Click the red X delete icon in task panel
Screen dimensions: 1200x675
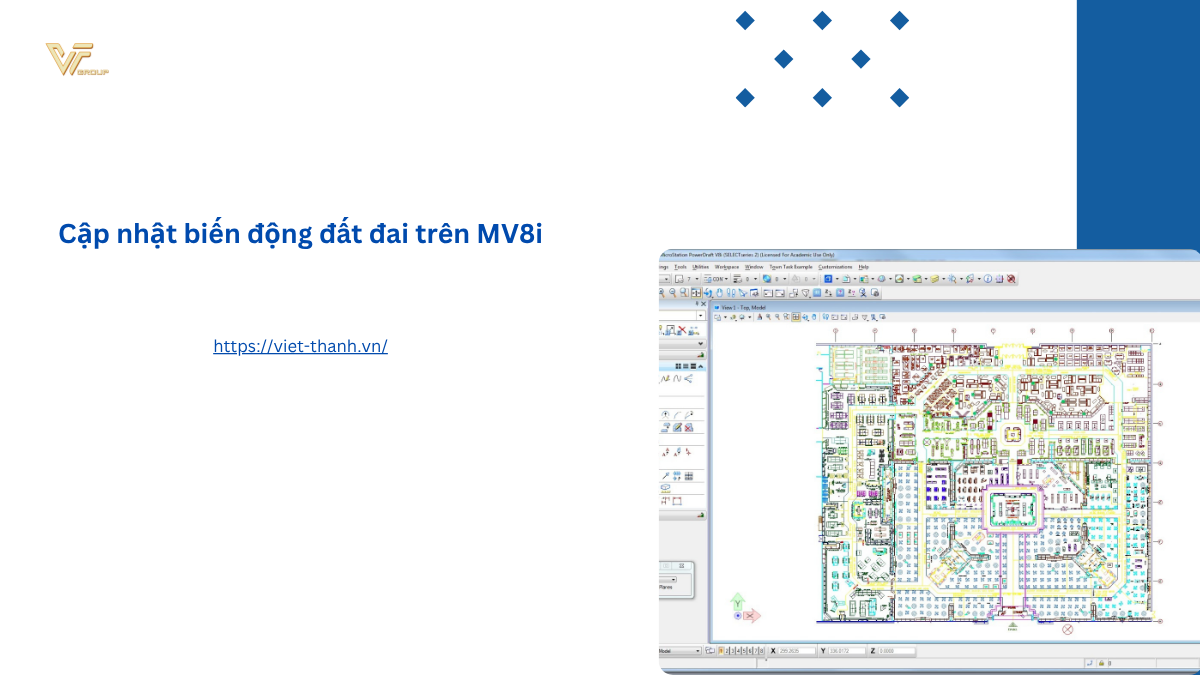[682, 330]
